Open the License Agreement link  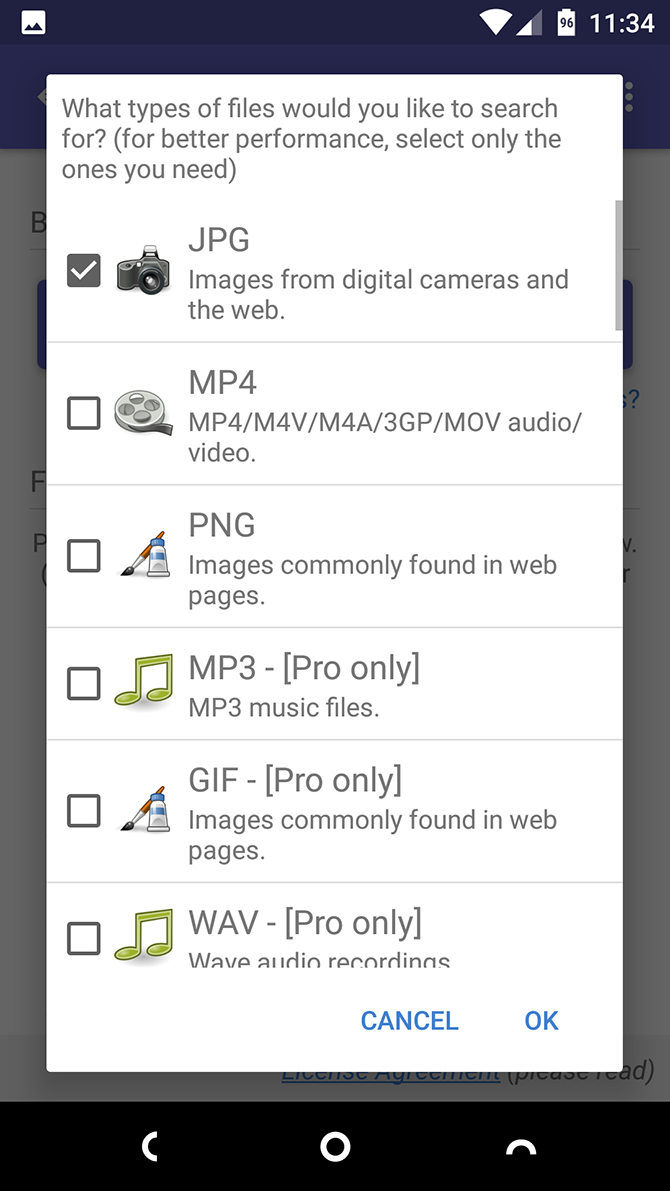390,1071
